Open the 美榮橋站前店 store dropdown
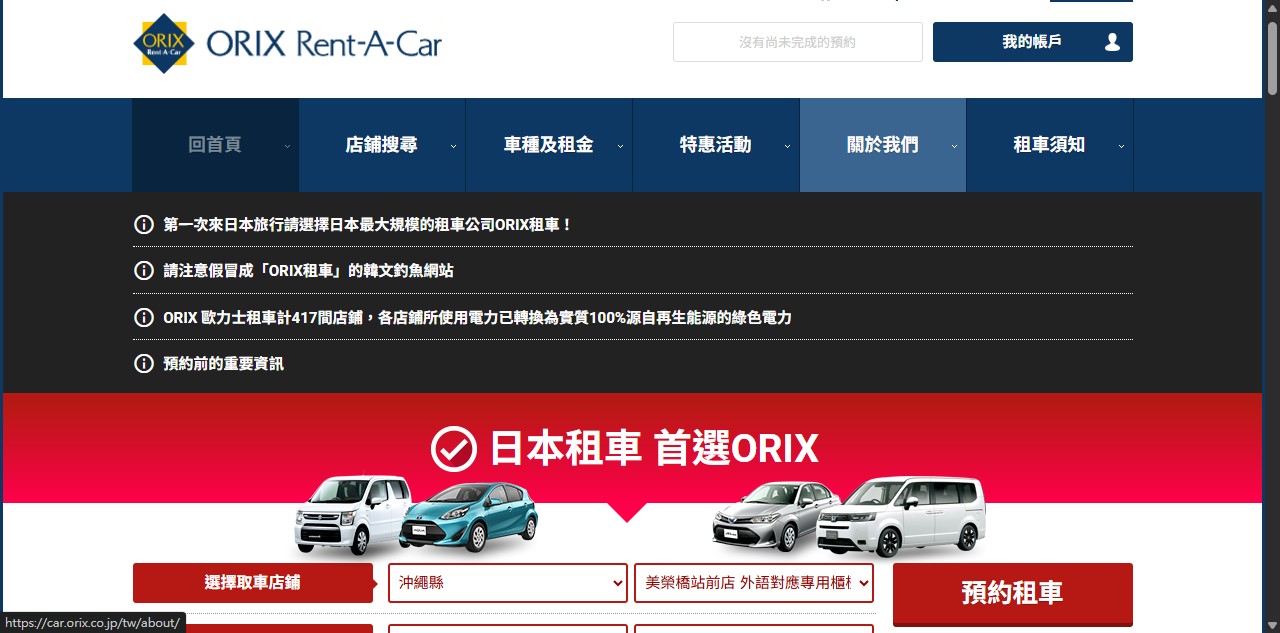 coord(753,583)
